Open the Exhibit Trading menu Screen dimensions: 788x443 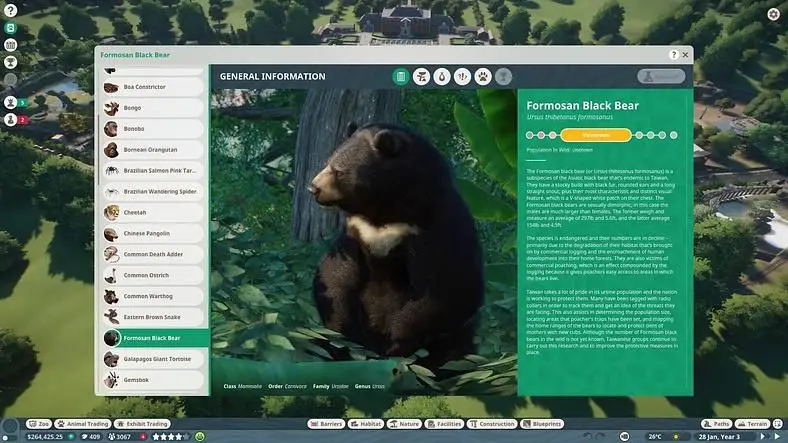coord(142,424)
